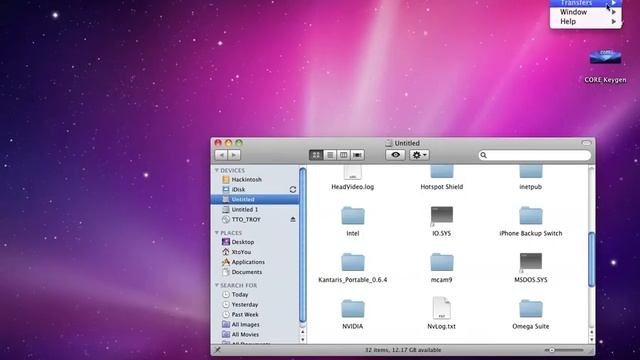Click the file list vertical scrollbar

point(591,259)
